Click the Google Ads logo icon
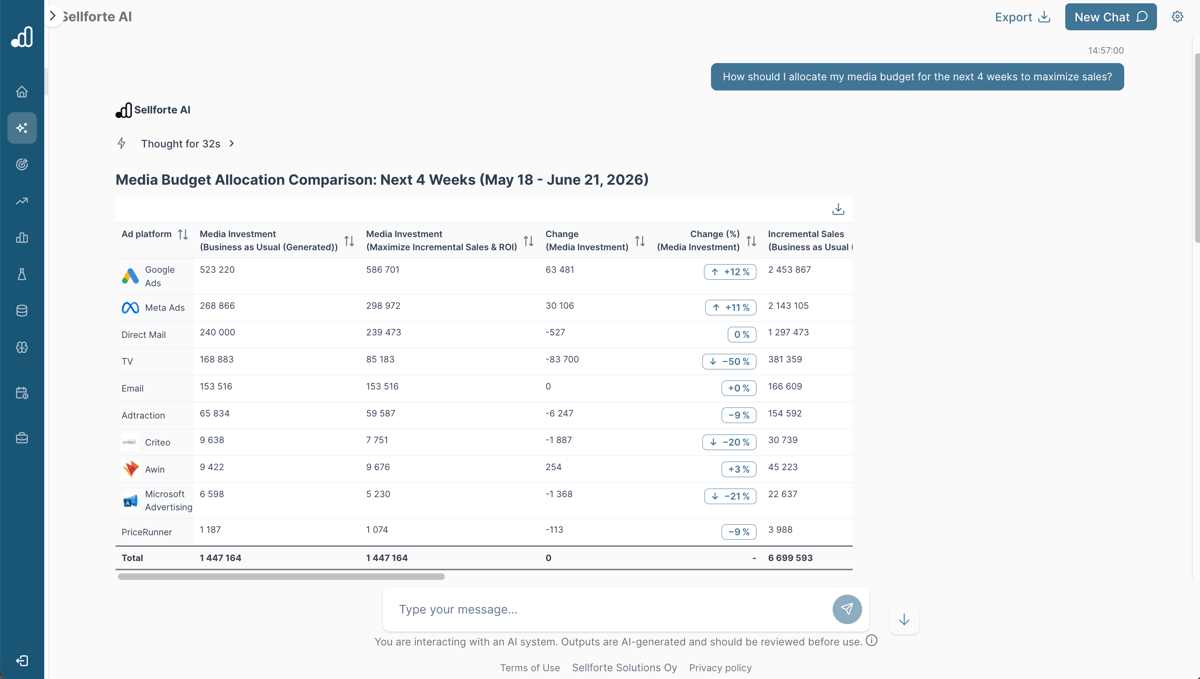 pos(130,276)
